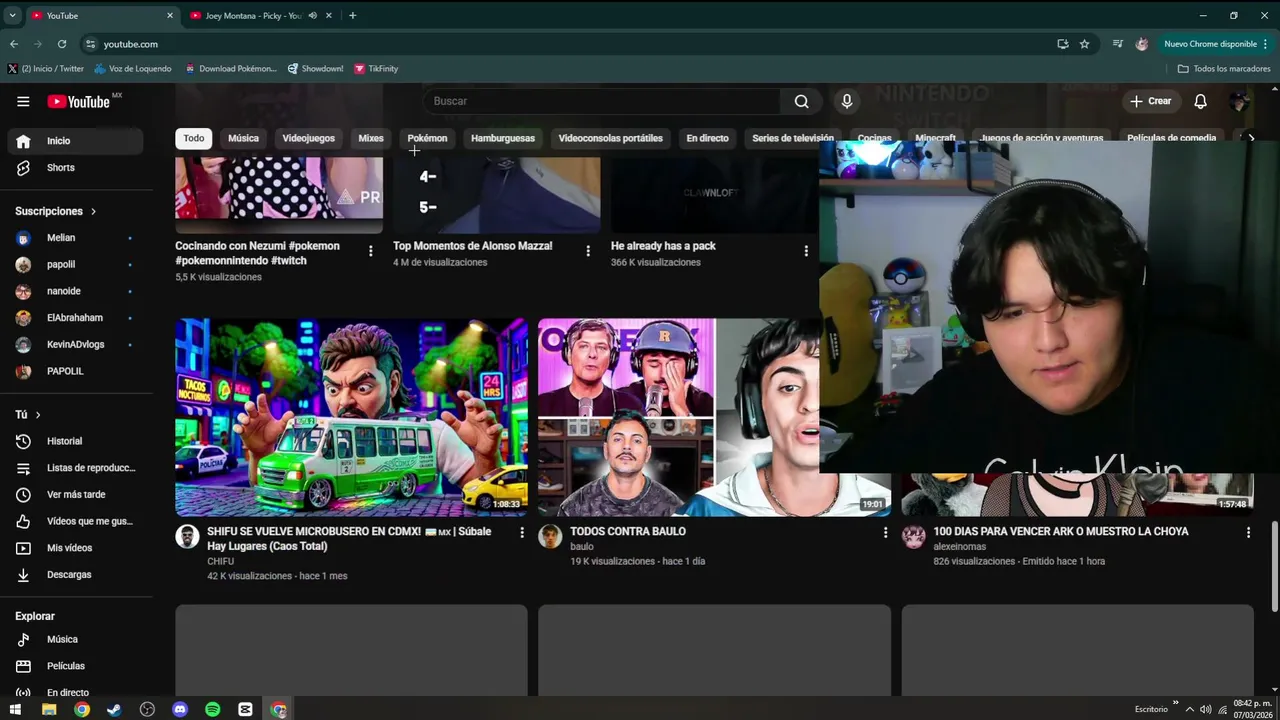Open options for He already has a pack
This screenshot has width=1280, height=720.
[x=806, y=251]
